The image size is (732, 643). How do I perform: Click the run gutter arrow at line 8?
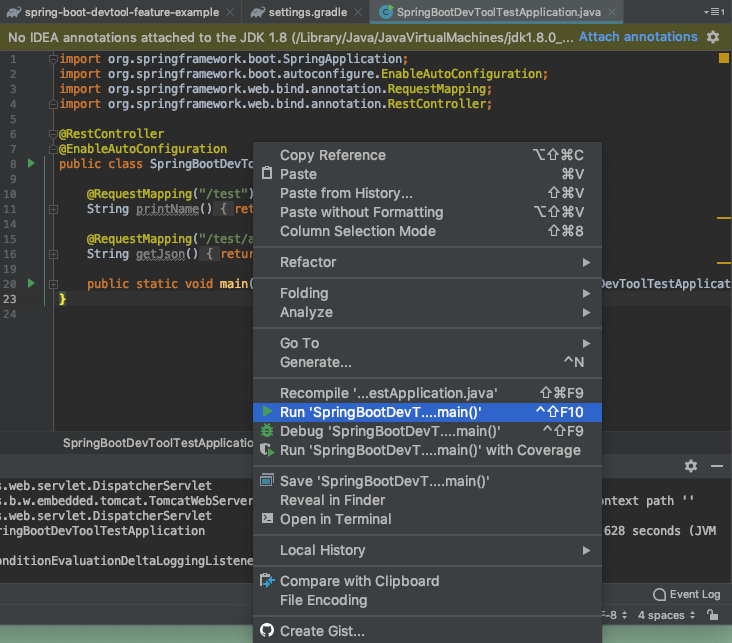pos(31,163)
